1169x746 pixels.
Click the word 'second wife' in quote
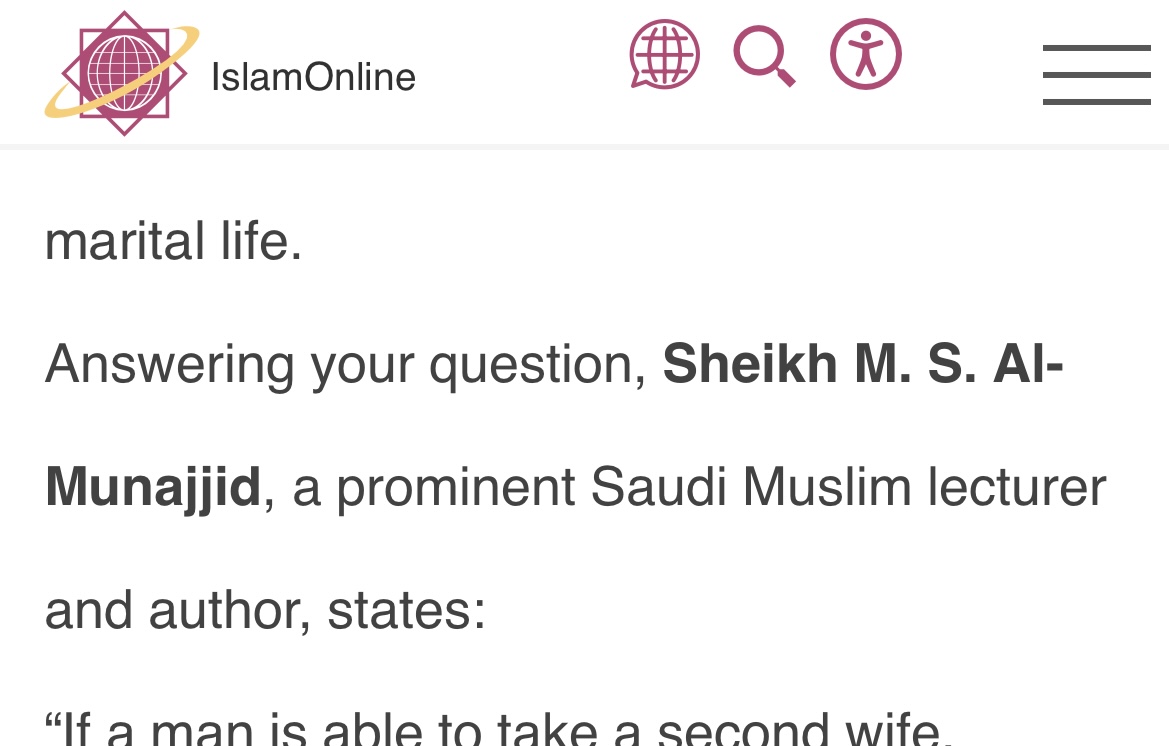[x=797, y=728]
